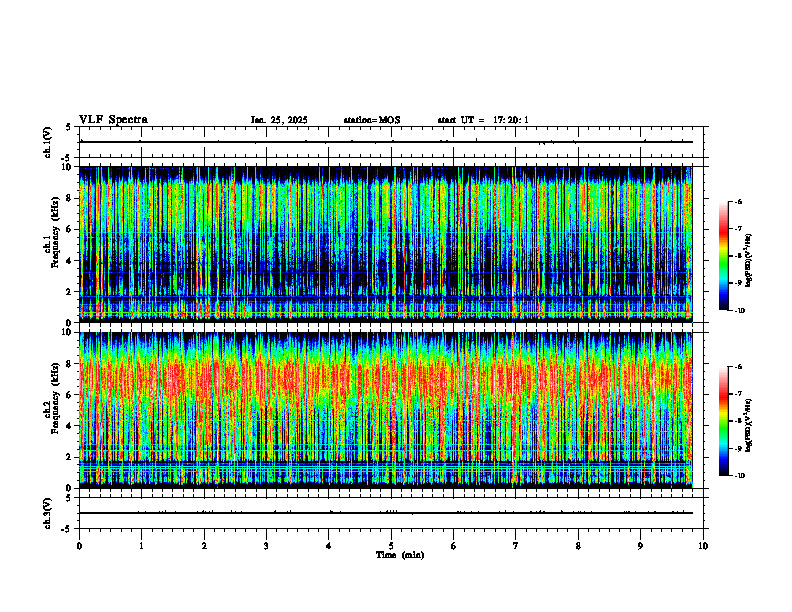792x612 pixels.
Task: Click the ch.2 color scale bar
Action: 723,421
